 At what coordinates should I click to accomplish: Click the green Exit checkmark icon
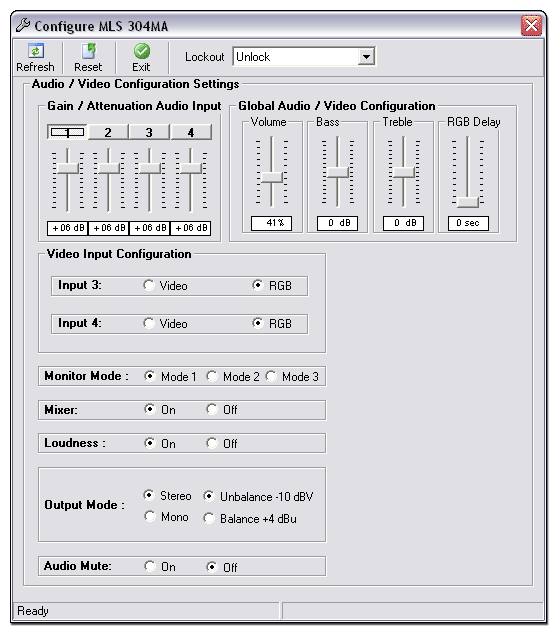pyautogui.click(x=142, y=51)
